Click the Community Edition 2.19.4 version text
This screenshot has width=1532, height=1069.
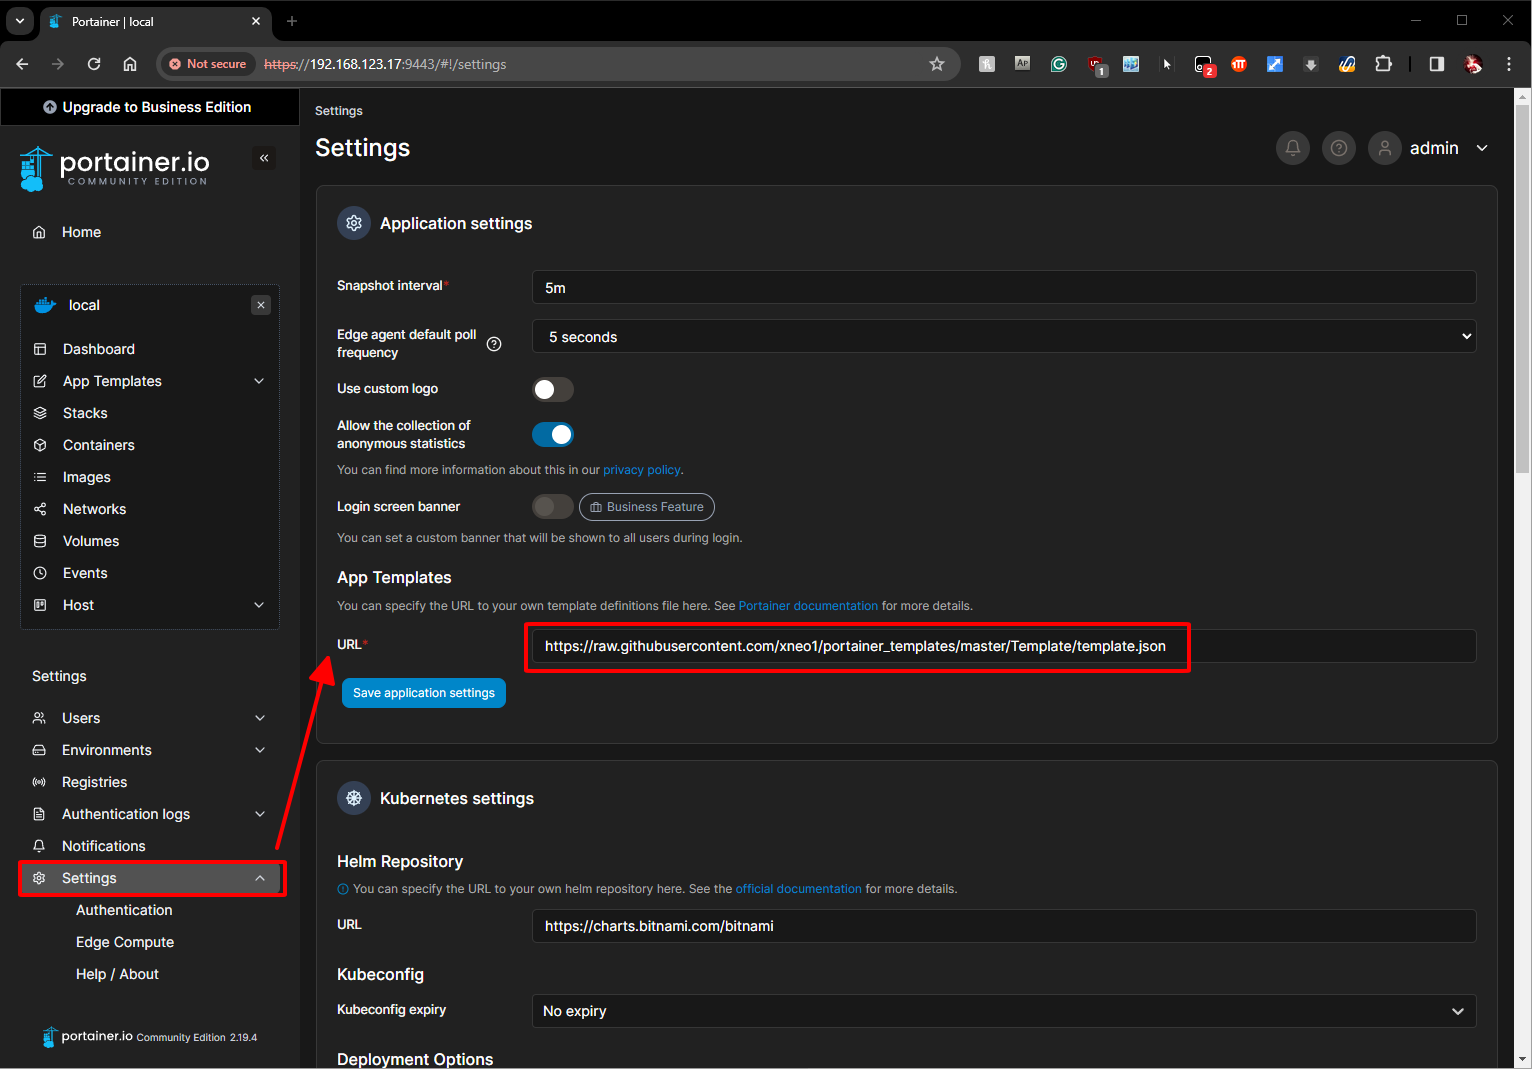point(197,1038)
